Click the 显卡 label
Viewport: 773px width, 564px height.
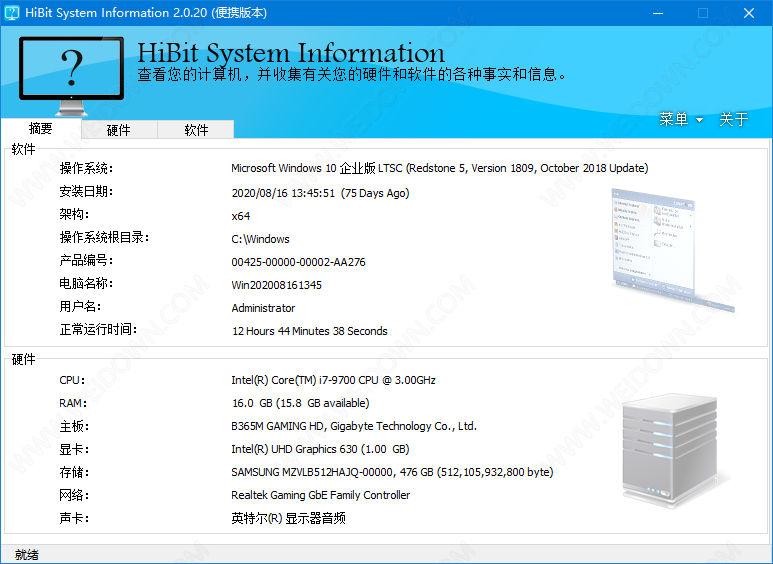coord(74,450)
